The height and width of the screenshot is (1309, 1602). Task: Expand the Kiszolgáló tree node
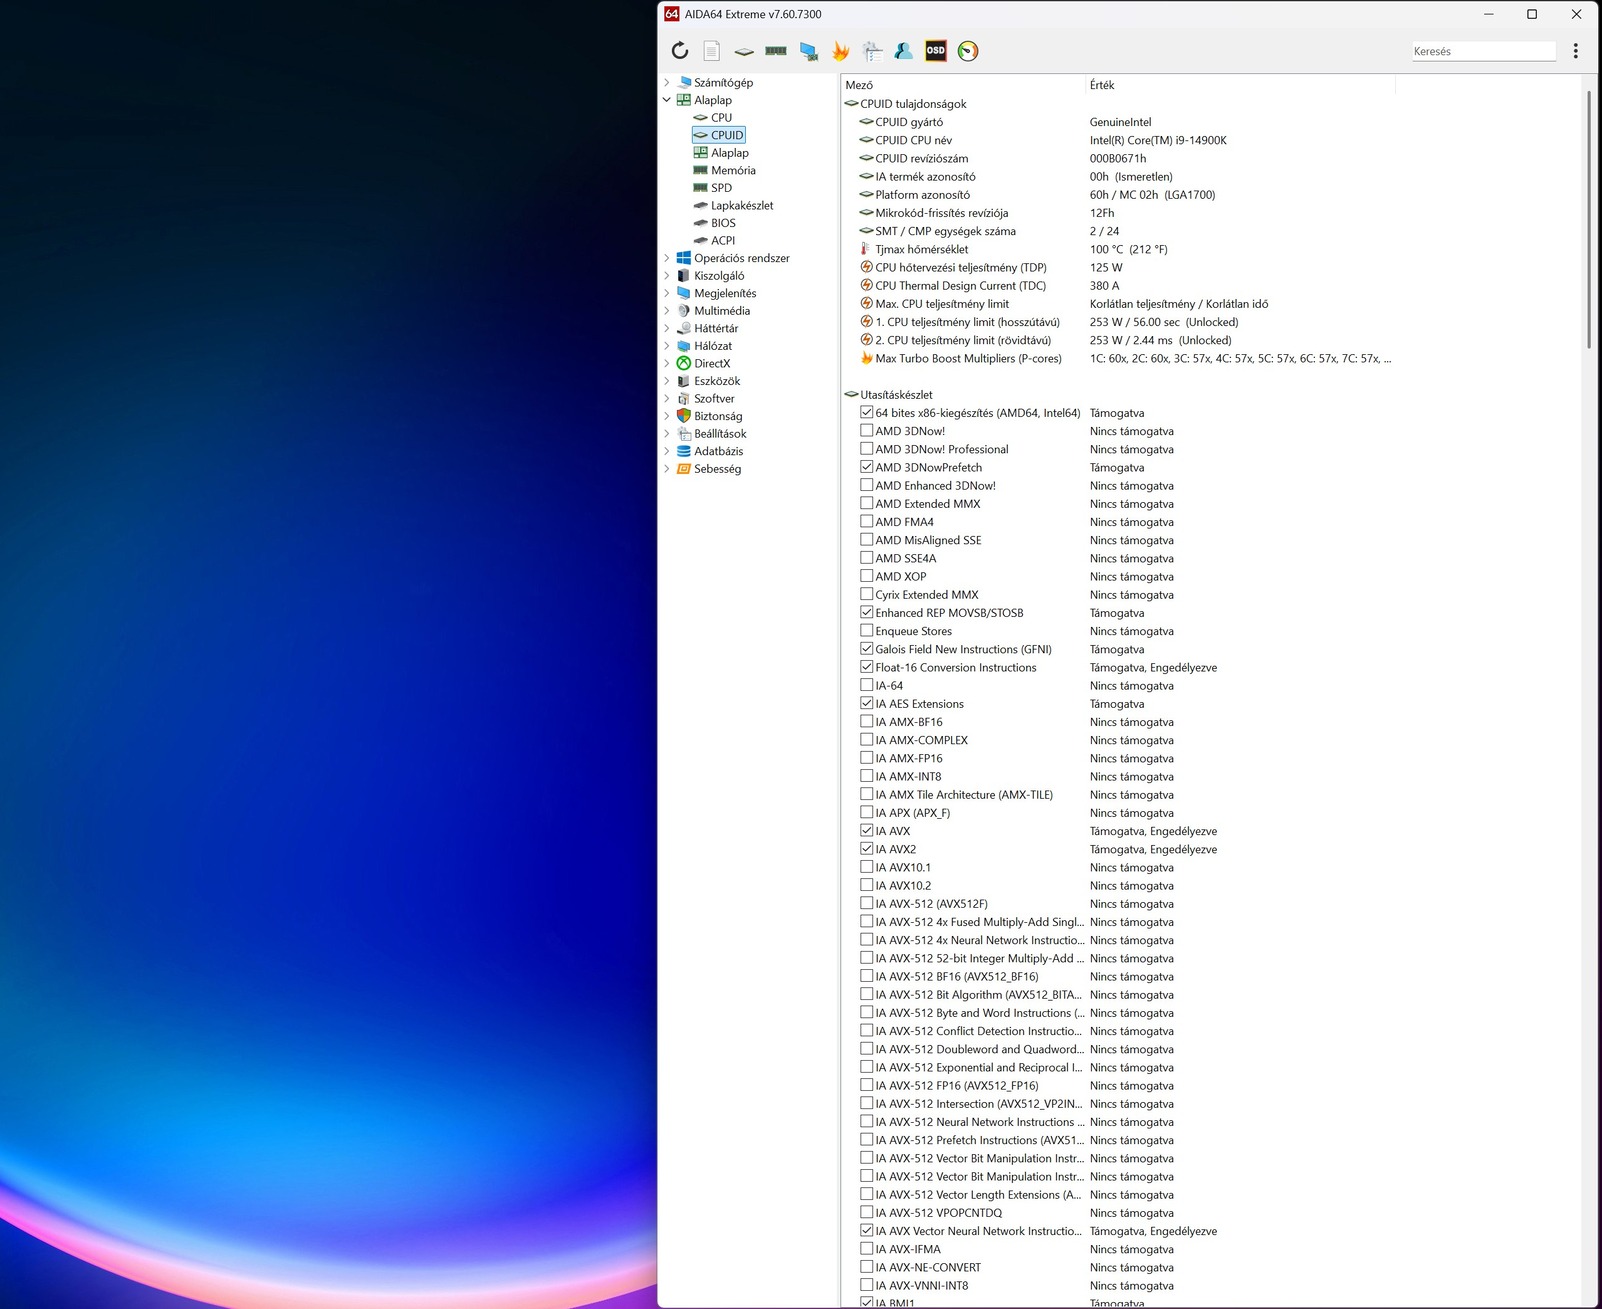pos(667,276)
